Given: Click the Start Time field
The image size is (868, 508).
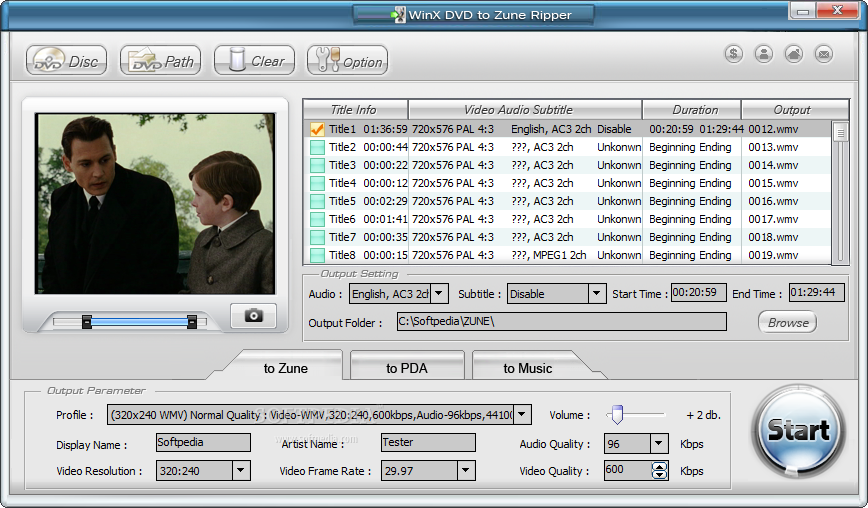Looking at the screenshot, I should [x=699, y=293].
